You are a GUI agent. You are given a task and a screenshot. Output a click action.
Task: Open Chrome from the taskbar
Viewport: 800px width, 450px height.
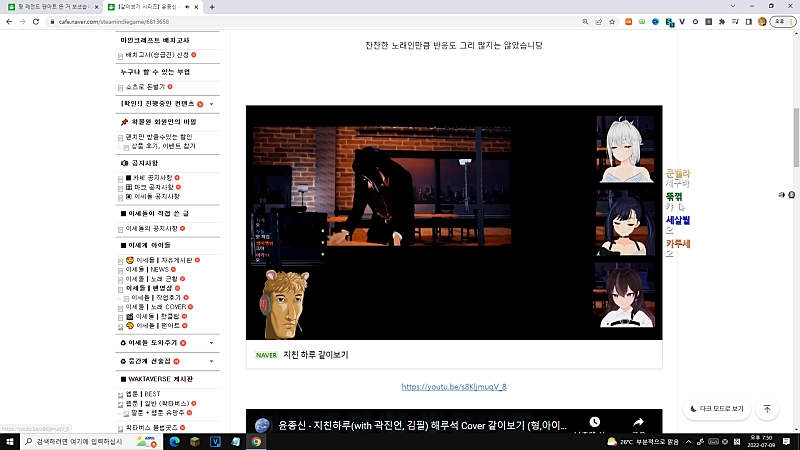[256, 441]
